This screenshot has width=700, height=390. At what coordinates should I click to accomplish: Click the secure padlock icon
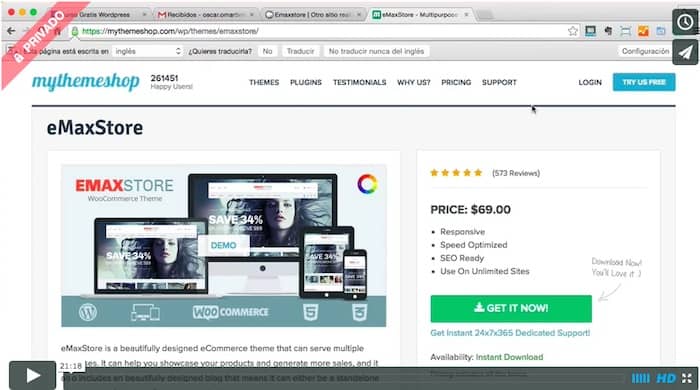(x=75, y=31)
